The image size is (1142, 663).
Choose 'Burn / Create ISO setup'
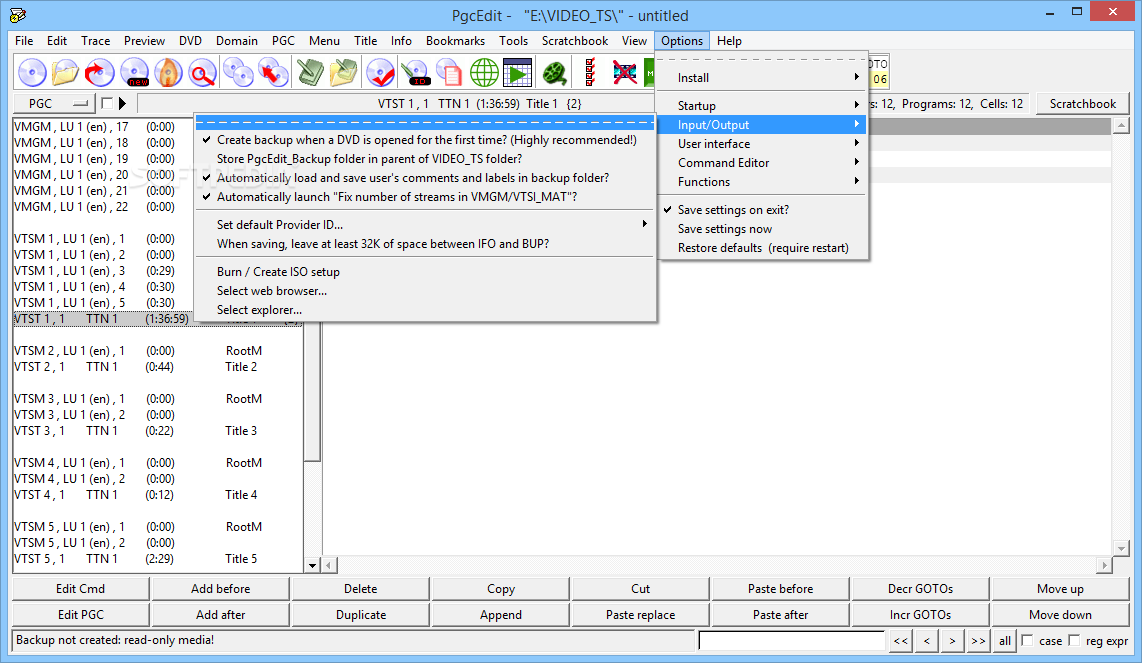point(426,272)
